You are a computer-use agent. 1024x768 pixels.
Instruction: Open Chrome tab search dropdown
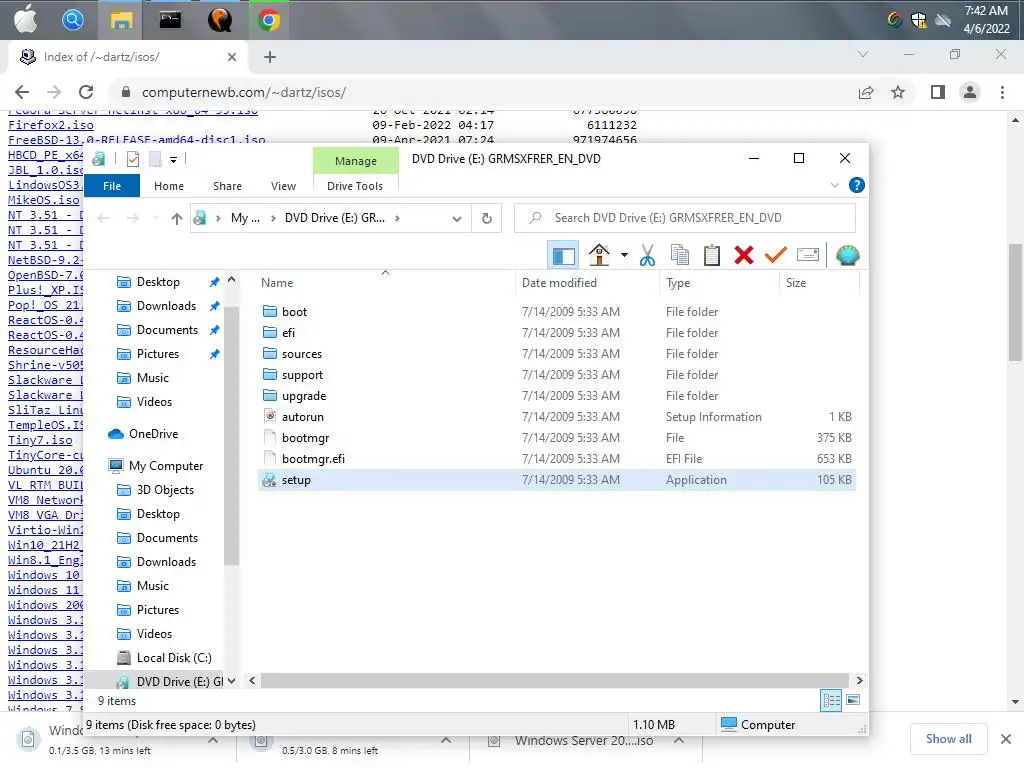[x=863, y=54]
